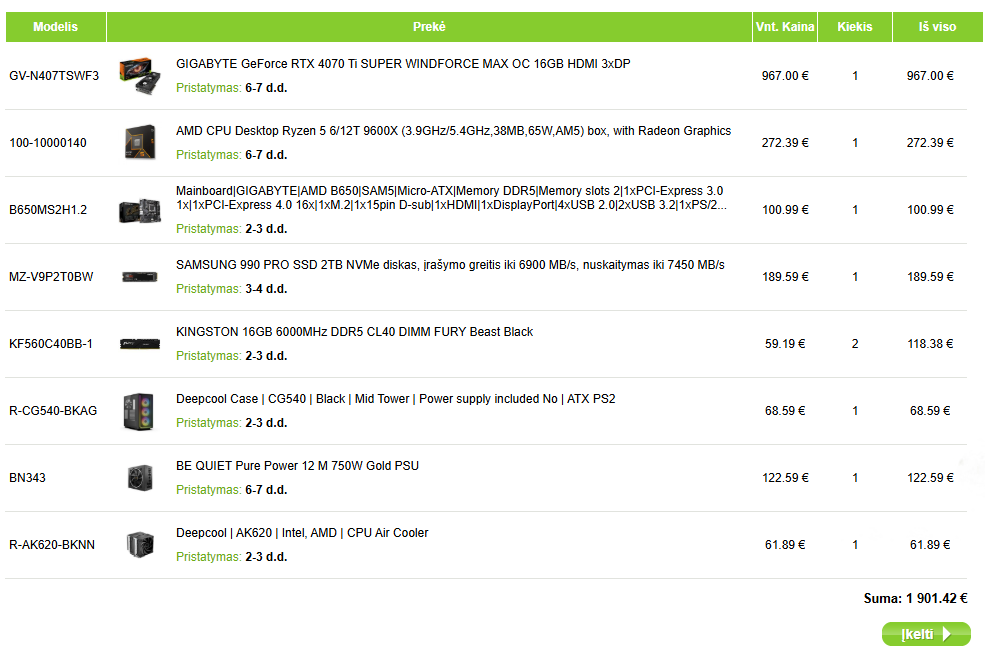Click the 3-4 d.d. delivery time for Samsung SSD
The height and width of the screenshot is (652, 985).
(x=266, y=289)
